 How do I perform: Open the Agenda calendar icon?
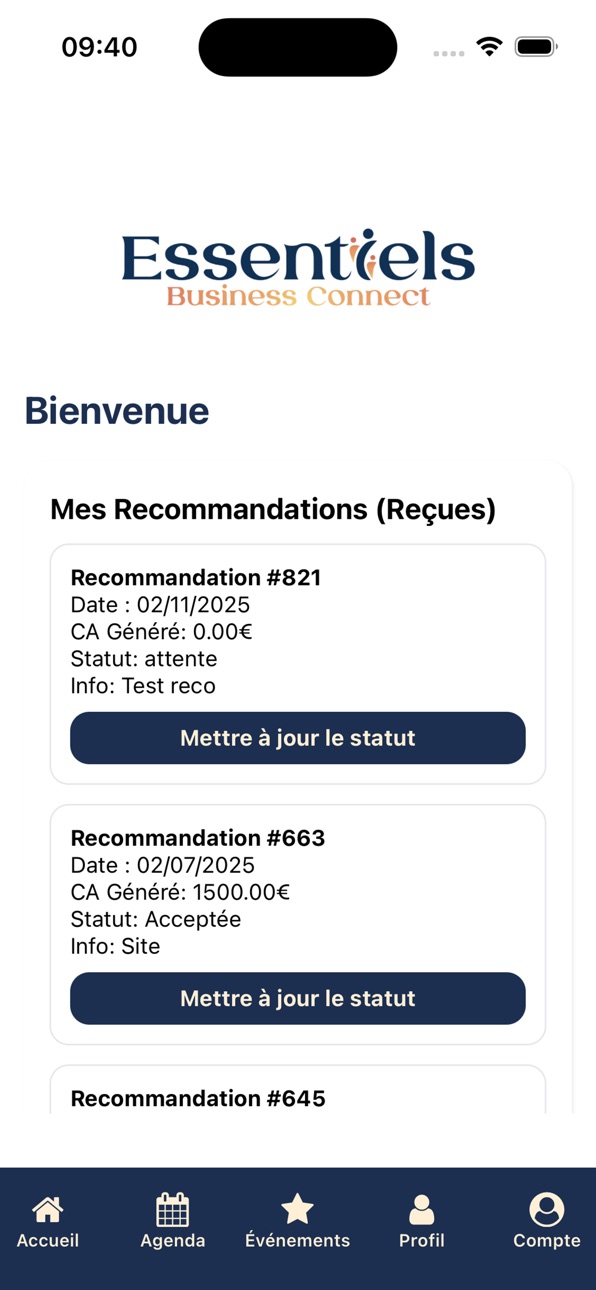tap(173, 1210)
